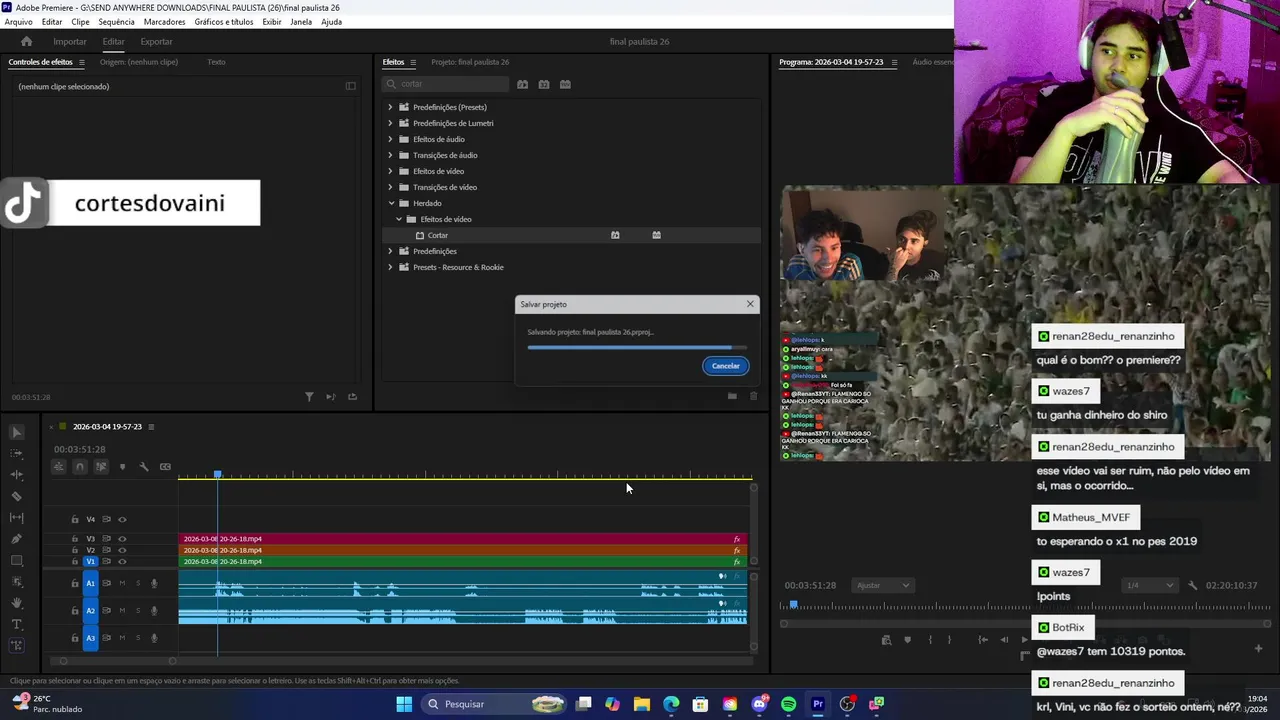
Task: Click the Windows taskbar Pesquisar search box
Action: 494,704
